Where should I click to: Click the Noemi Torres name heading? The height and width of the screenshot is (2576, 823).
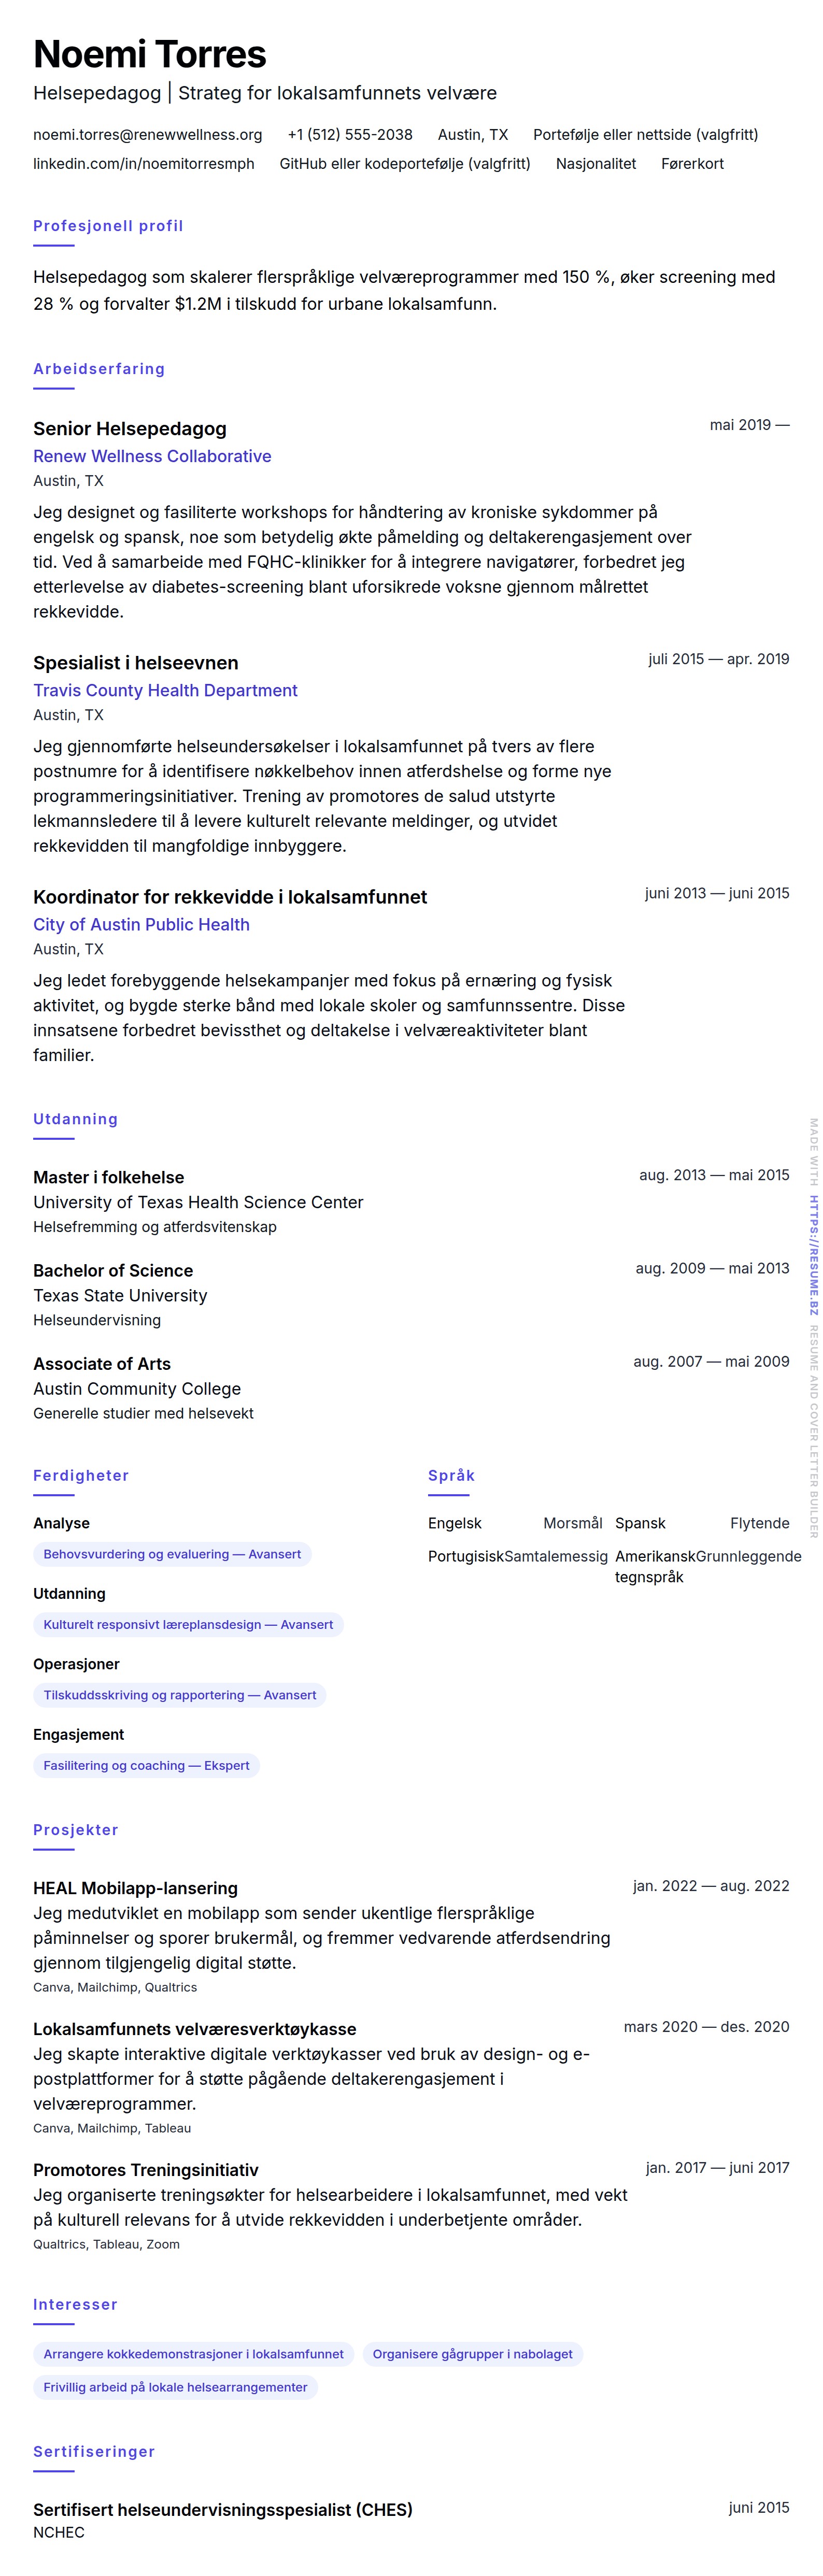tap(150, 54)
